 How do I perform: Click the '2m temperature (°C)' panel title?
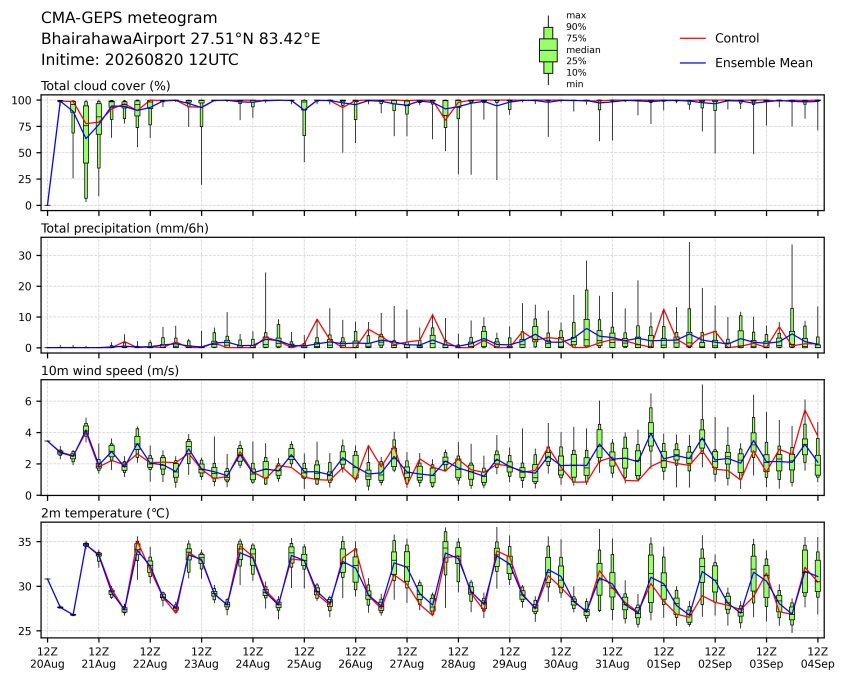tap(105, 513)
